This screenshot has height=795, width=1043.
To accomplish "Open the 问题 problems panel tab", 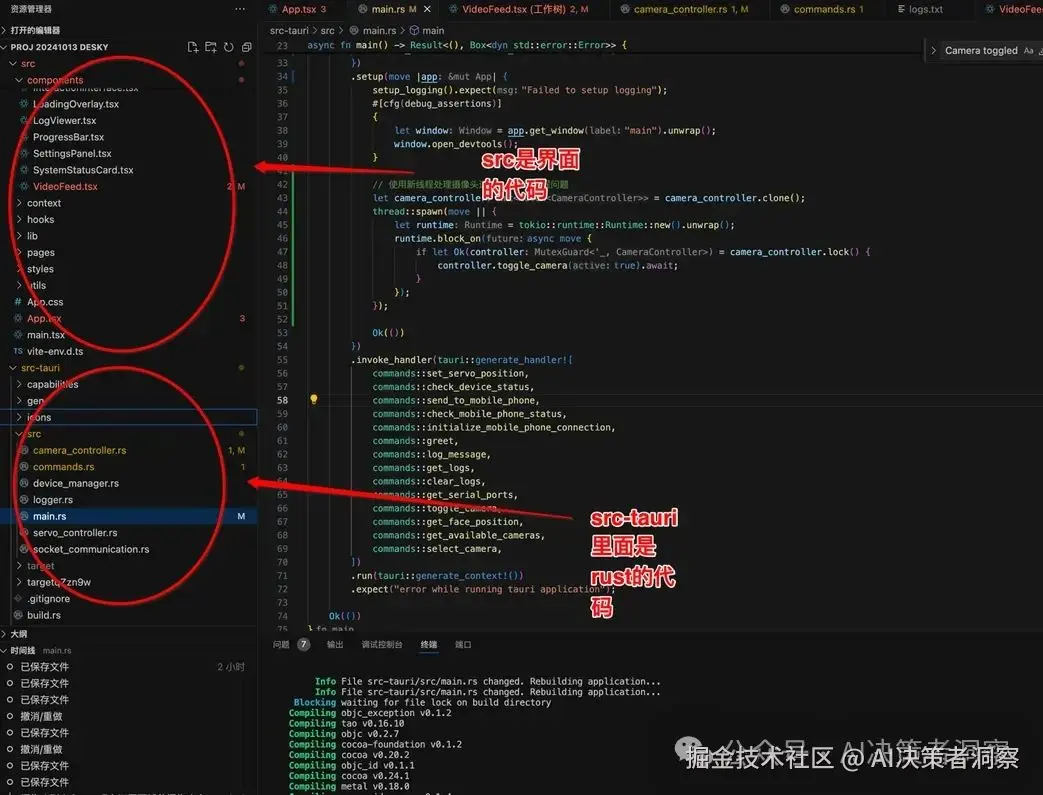I will [x=281, y=644].
